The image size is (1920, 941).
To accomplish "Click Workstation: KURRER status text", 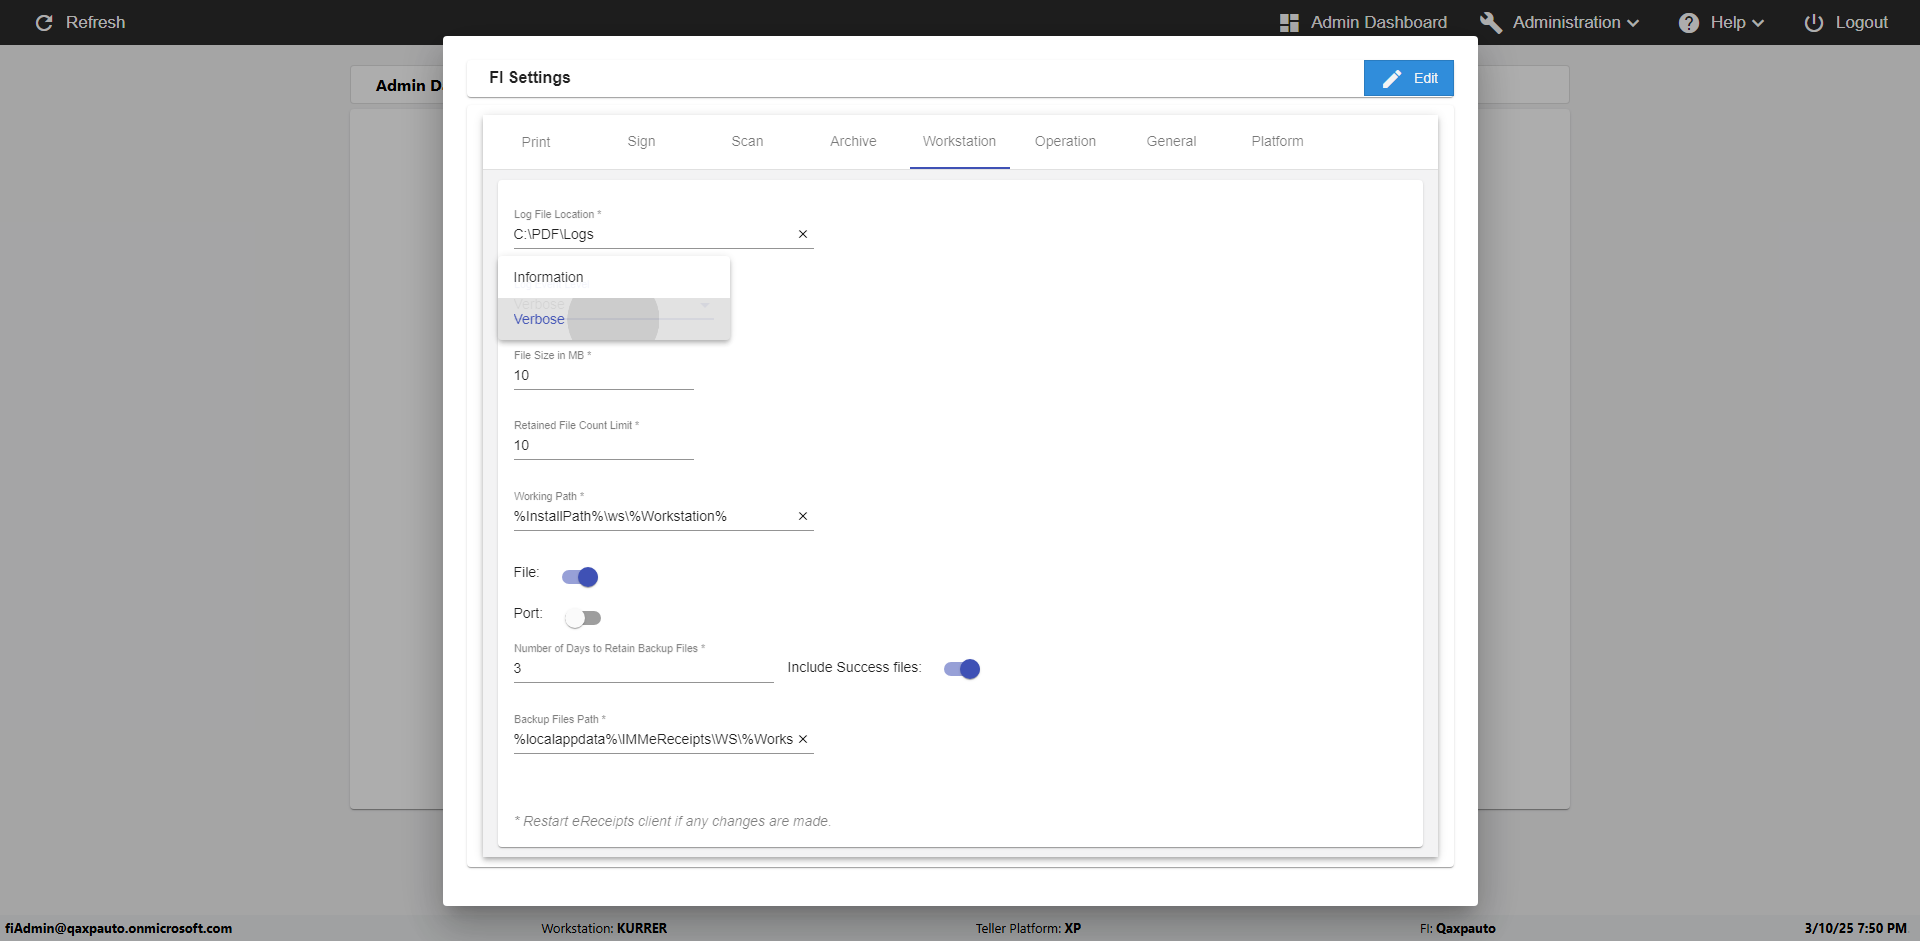I will coord(604,928).
